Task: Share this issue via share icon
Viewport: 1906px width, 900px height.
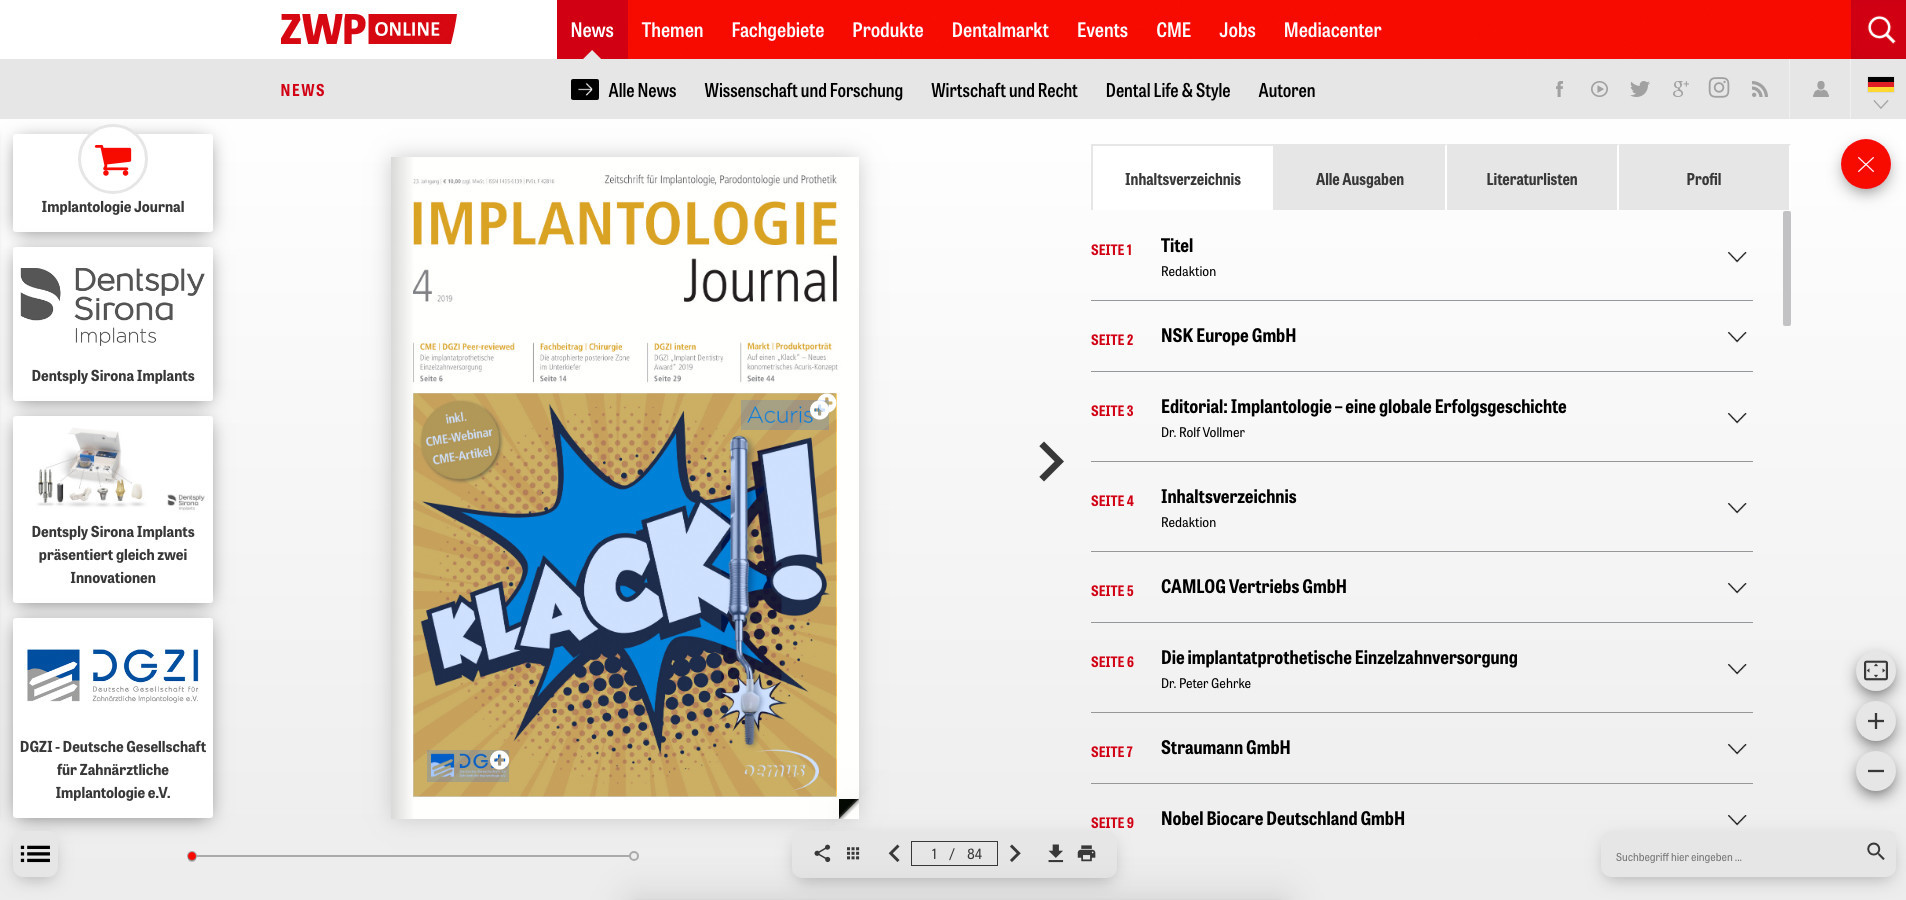Action: pos(822,853)
